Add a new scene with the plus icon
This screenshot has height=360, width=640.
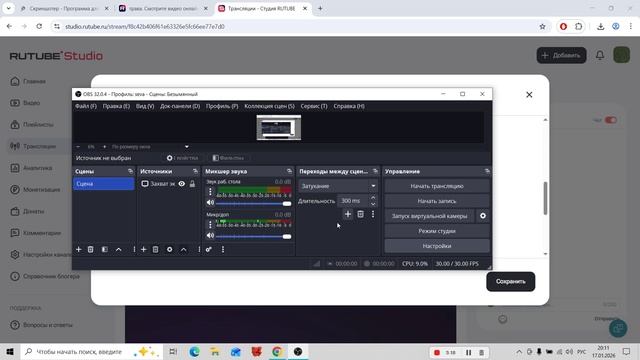point(79,249)
